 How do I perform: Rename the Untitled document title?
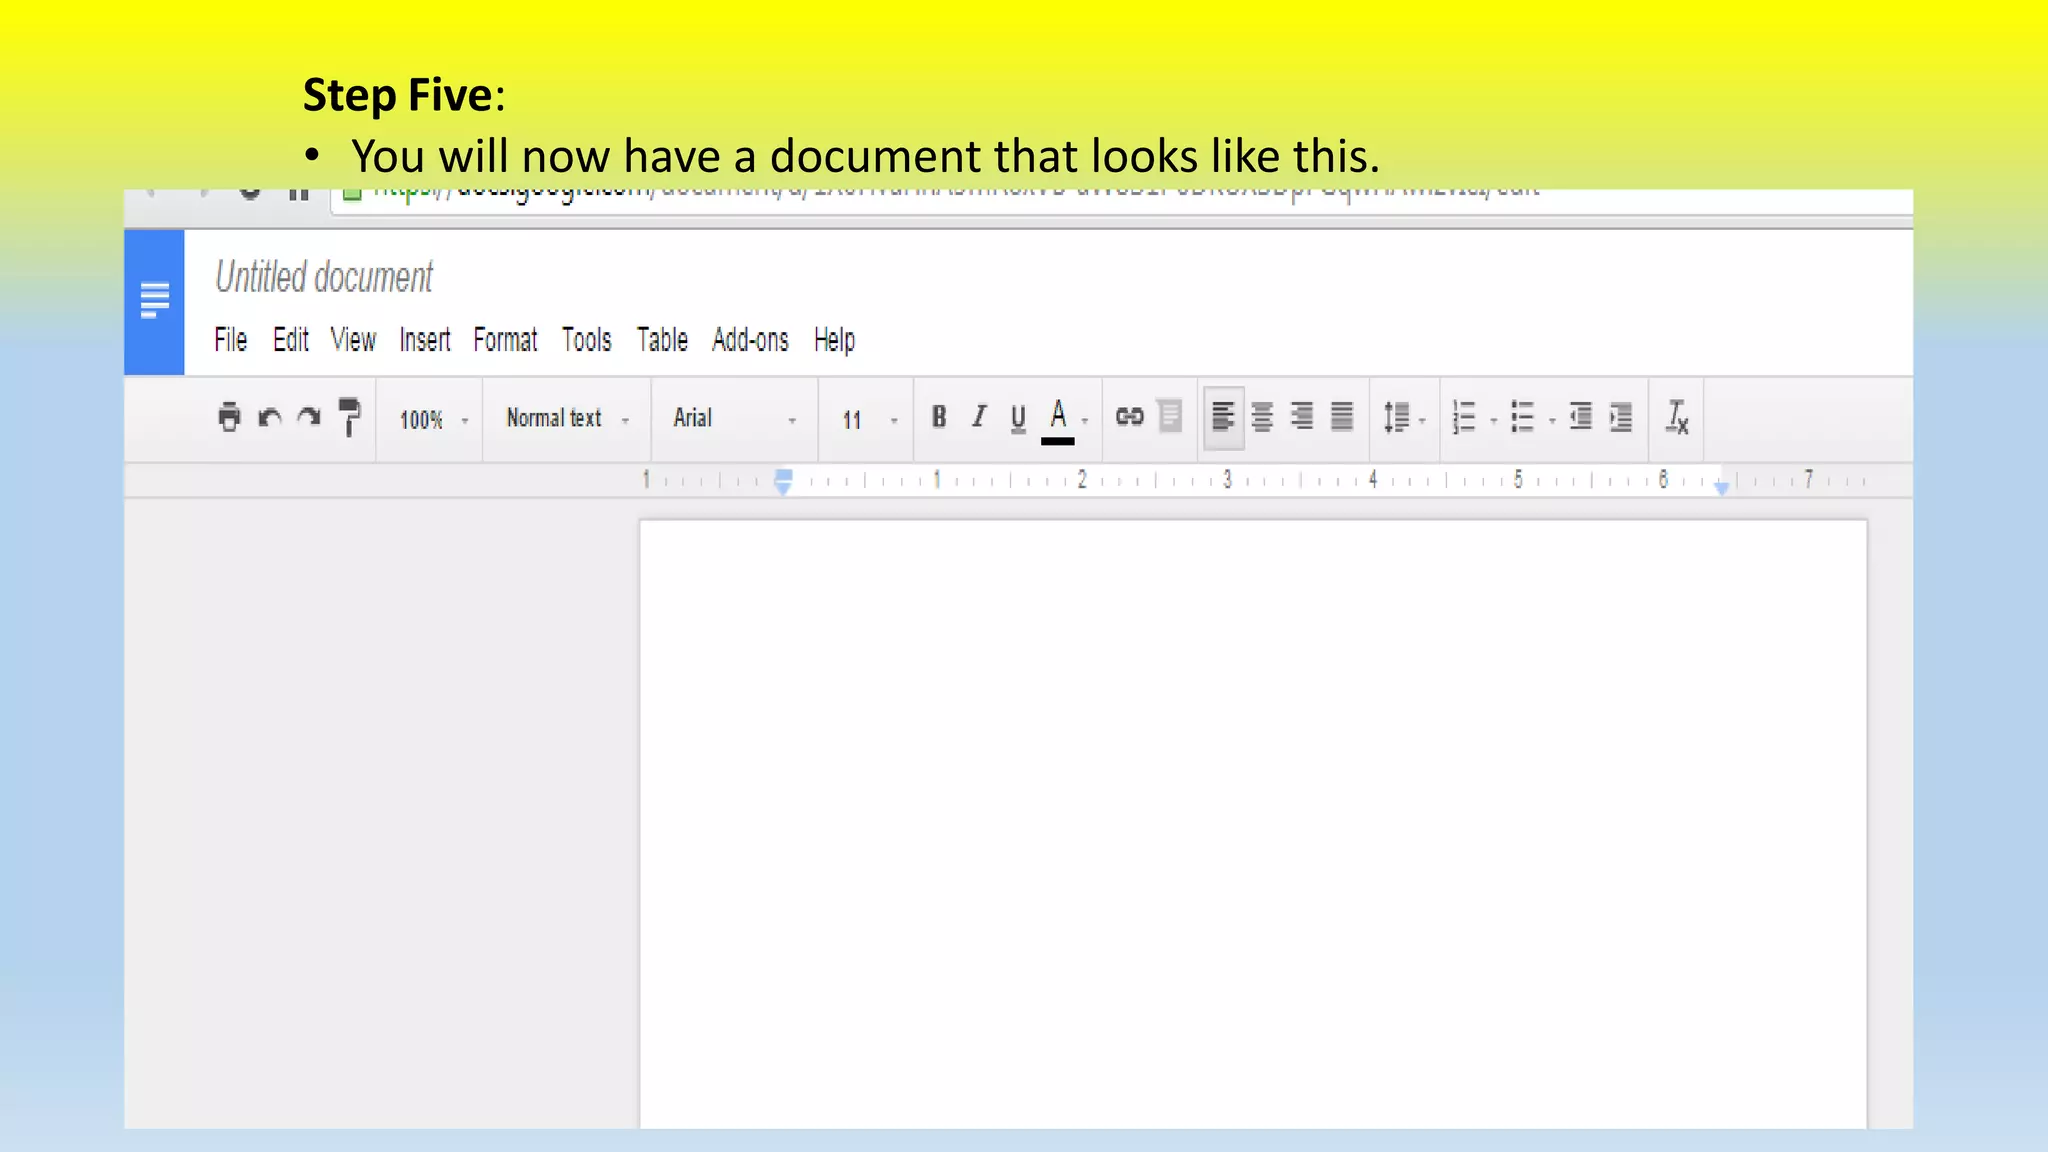coord(324,277)
